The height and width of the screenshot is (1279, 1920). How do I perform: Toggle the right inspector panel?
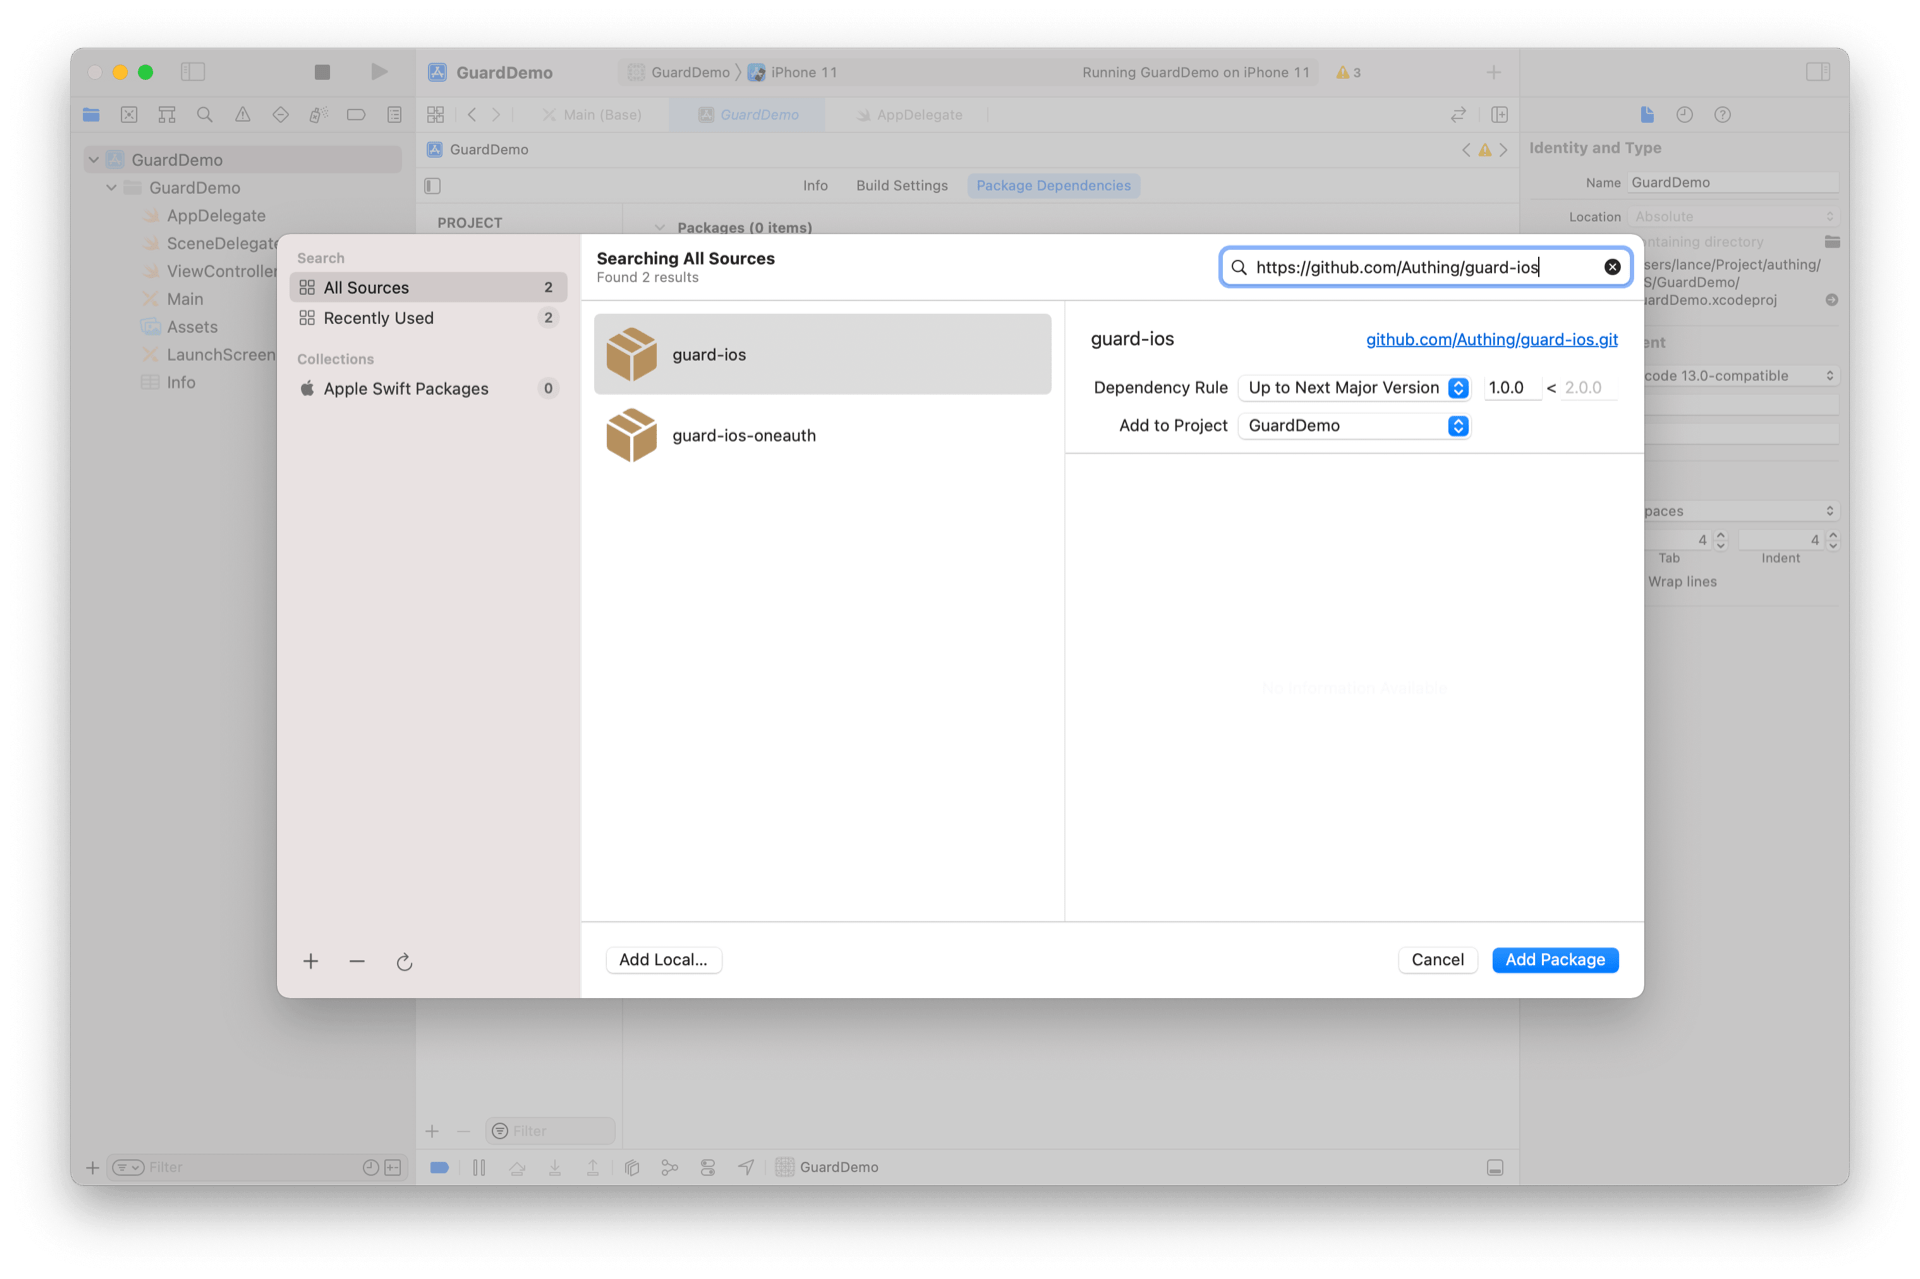[x=1818, y=72]
